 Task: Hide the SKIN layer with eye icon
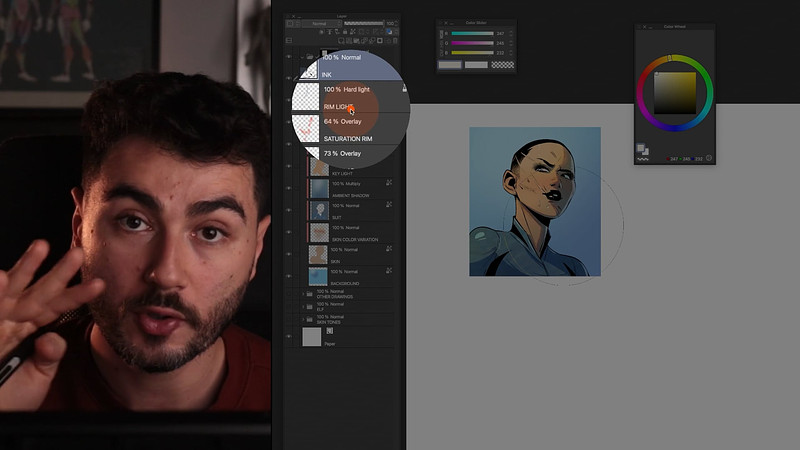(x=289, y=254)
